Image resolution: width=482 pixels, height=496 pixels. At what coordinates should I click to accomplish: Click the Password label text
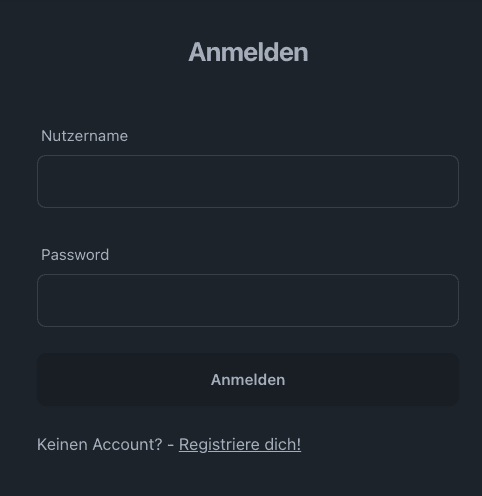point(75,255)
